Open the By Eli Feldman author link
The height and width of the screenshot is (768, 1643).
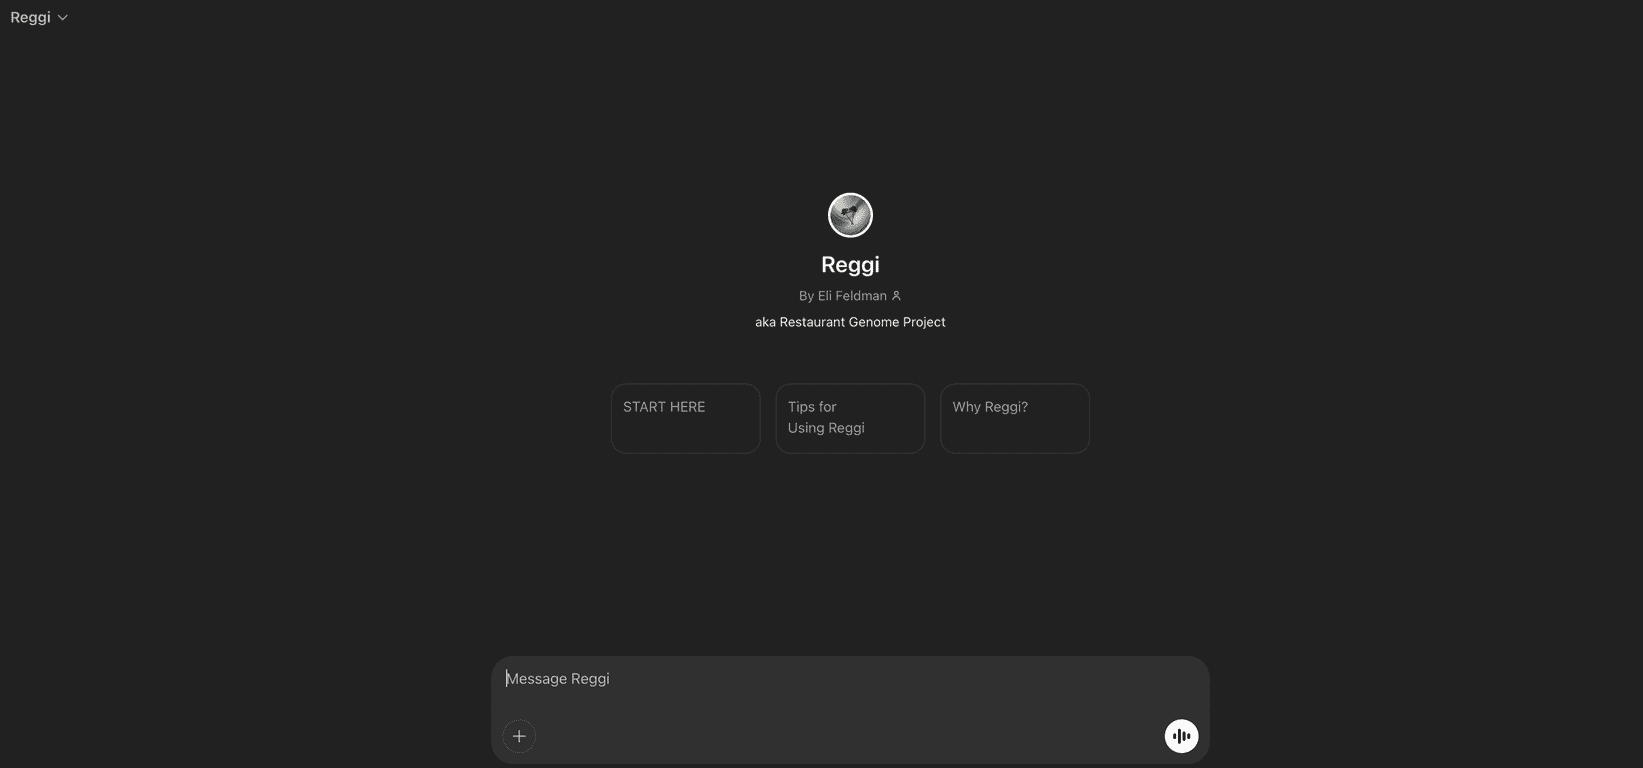coord(843,296)
